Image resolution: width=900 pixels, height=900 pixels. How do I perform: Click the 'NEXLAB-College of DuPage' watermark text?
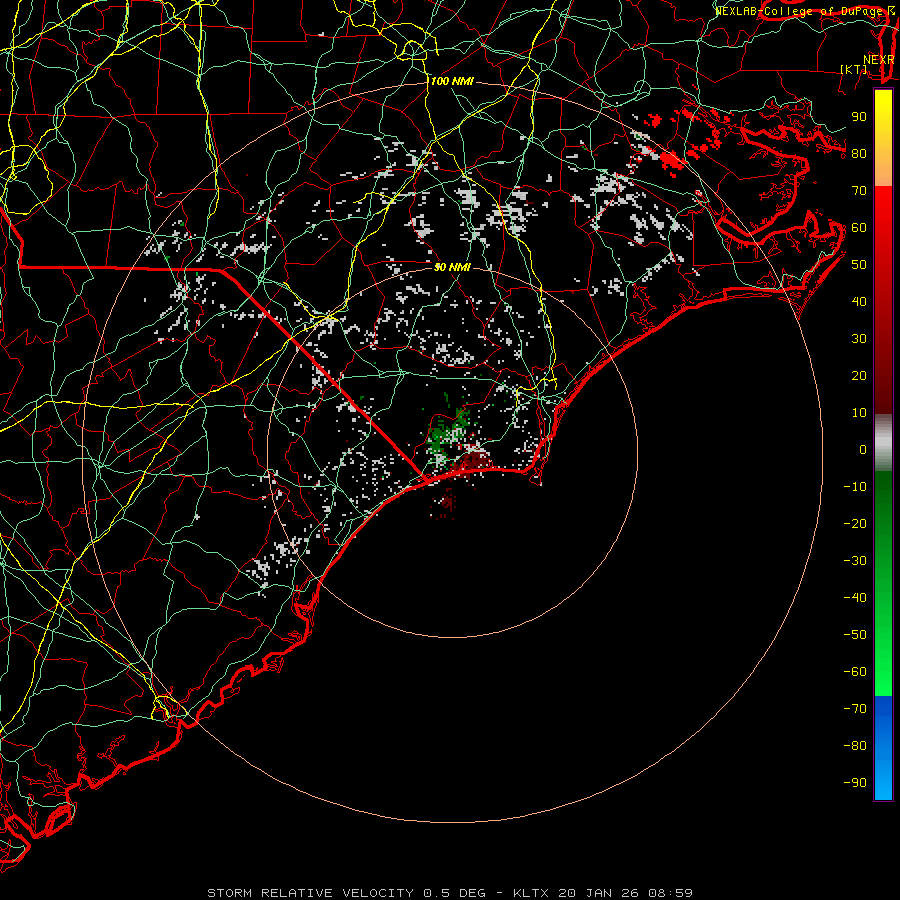click(798, 11)
